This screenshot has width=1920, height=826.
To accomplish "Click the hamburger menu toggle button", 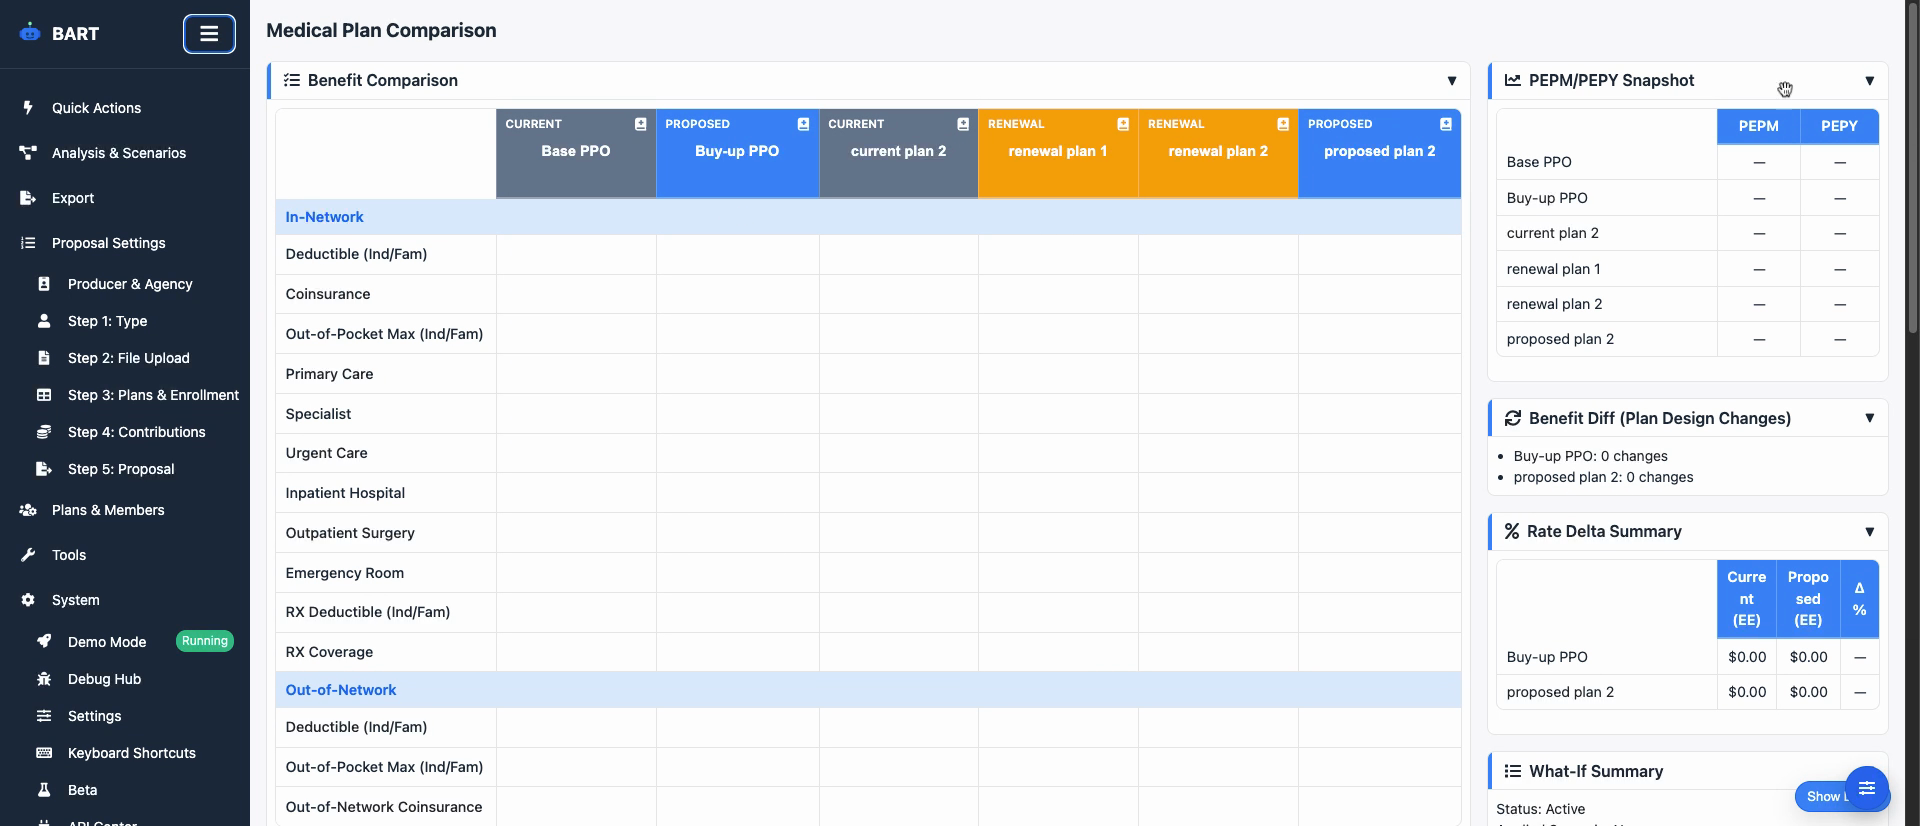I will click(209, 34).
